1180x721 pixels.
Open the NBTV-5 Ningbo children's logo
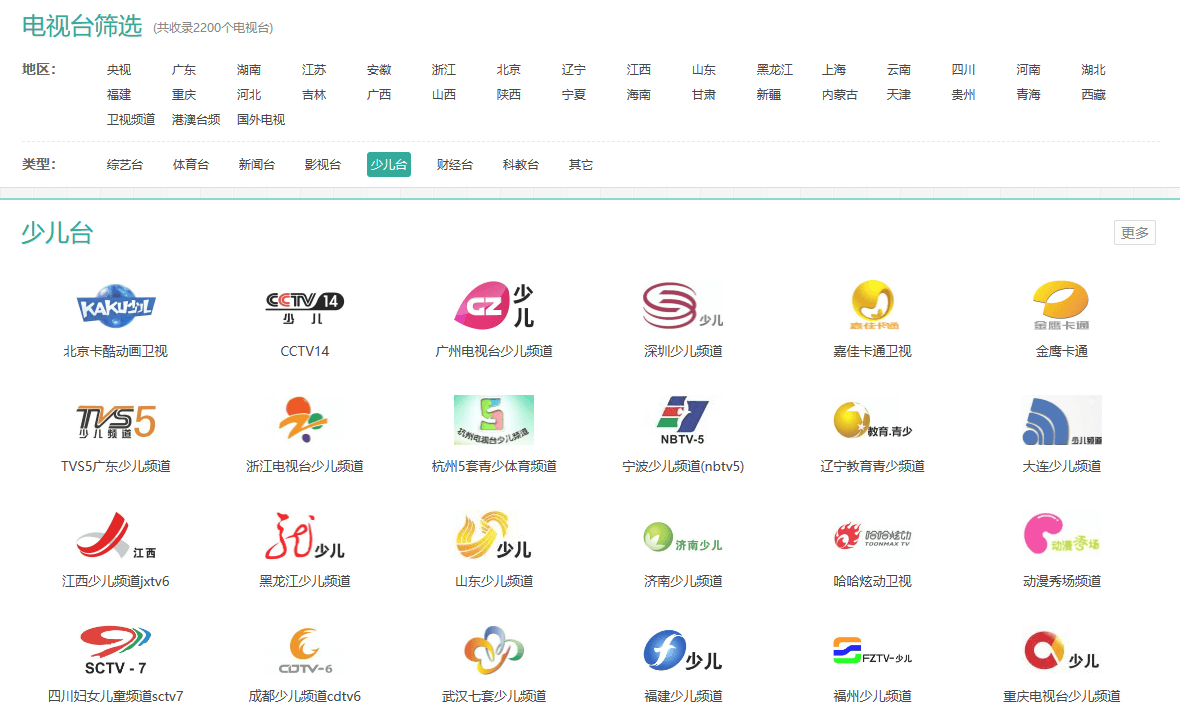tap(683, 421)
